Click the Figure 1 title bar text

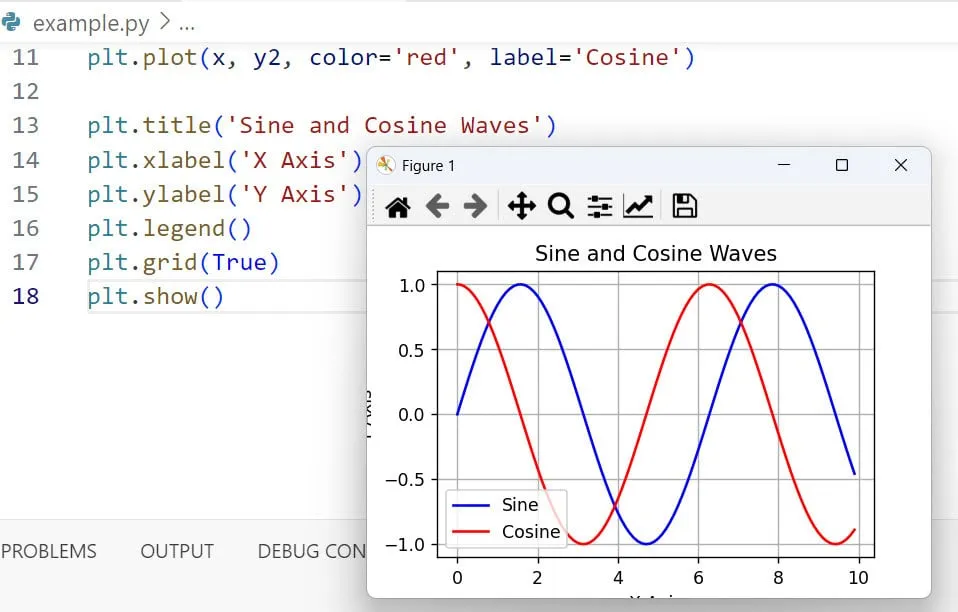(428, 166)
